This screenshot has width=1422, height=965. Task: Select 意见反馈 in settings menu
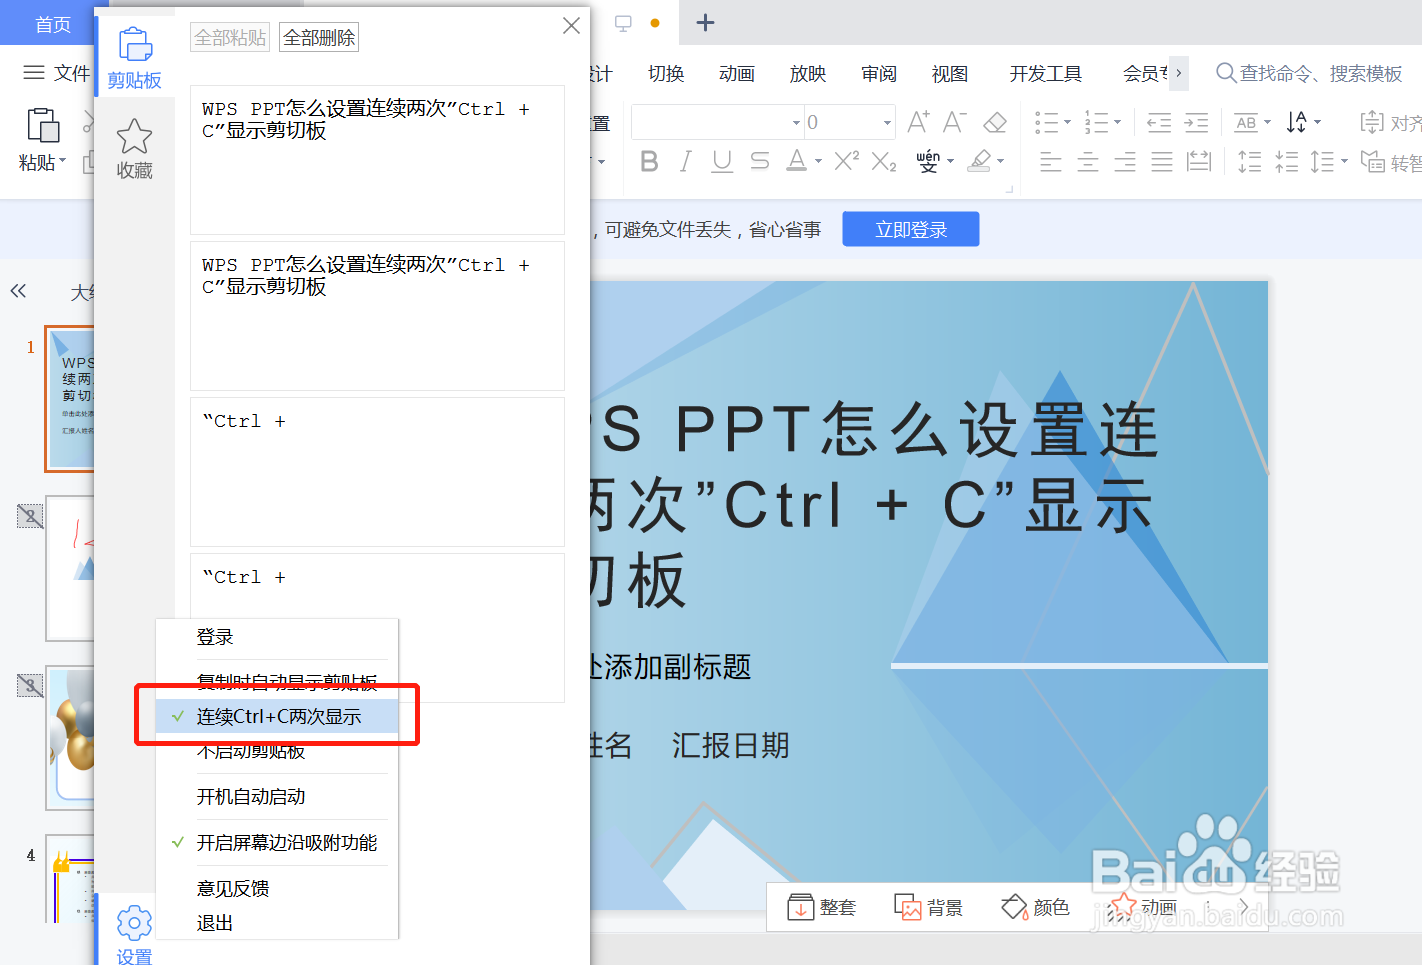277,889
